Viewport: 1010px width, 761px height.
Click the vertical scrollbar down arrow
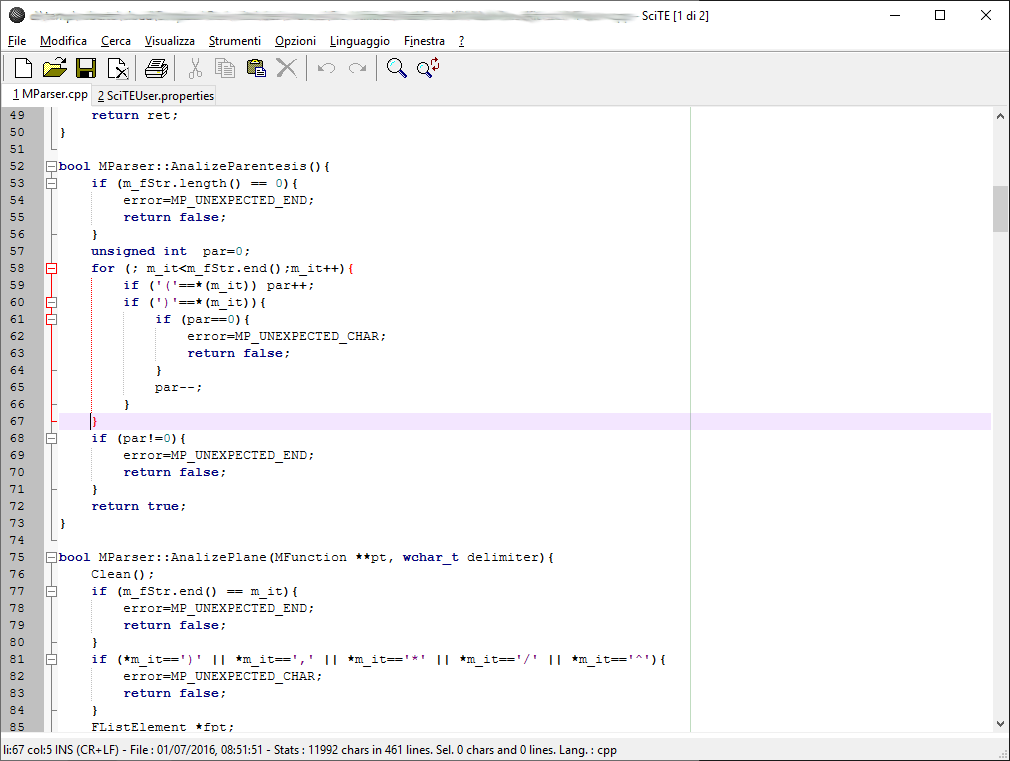tap(1000, 723)
